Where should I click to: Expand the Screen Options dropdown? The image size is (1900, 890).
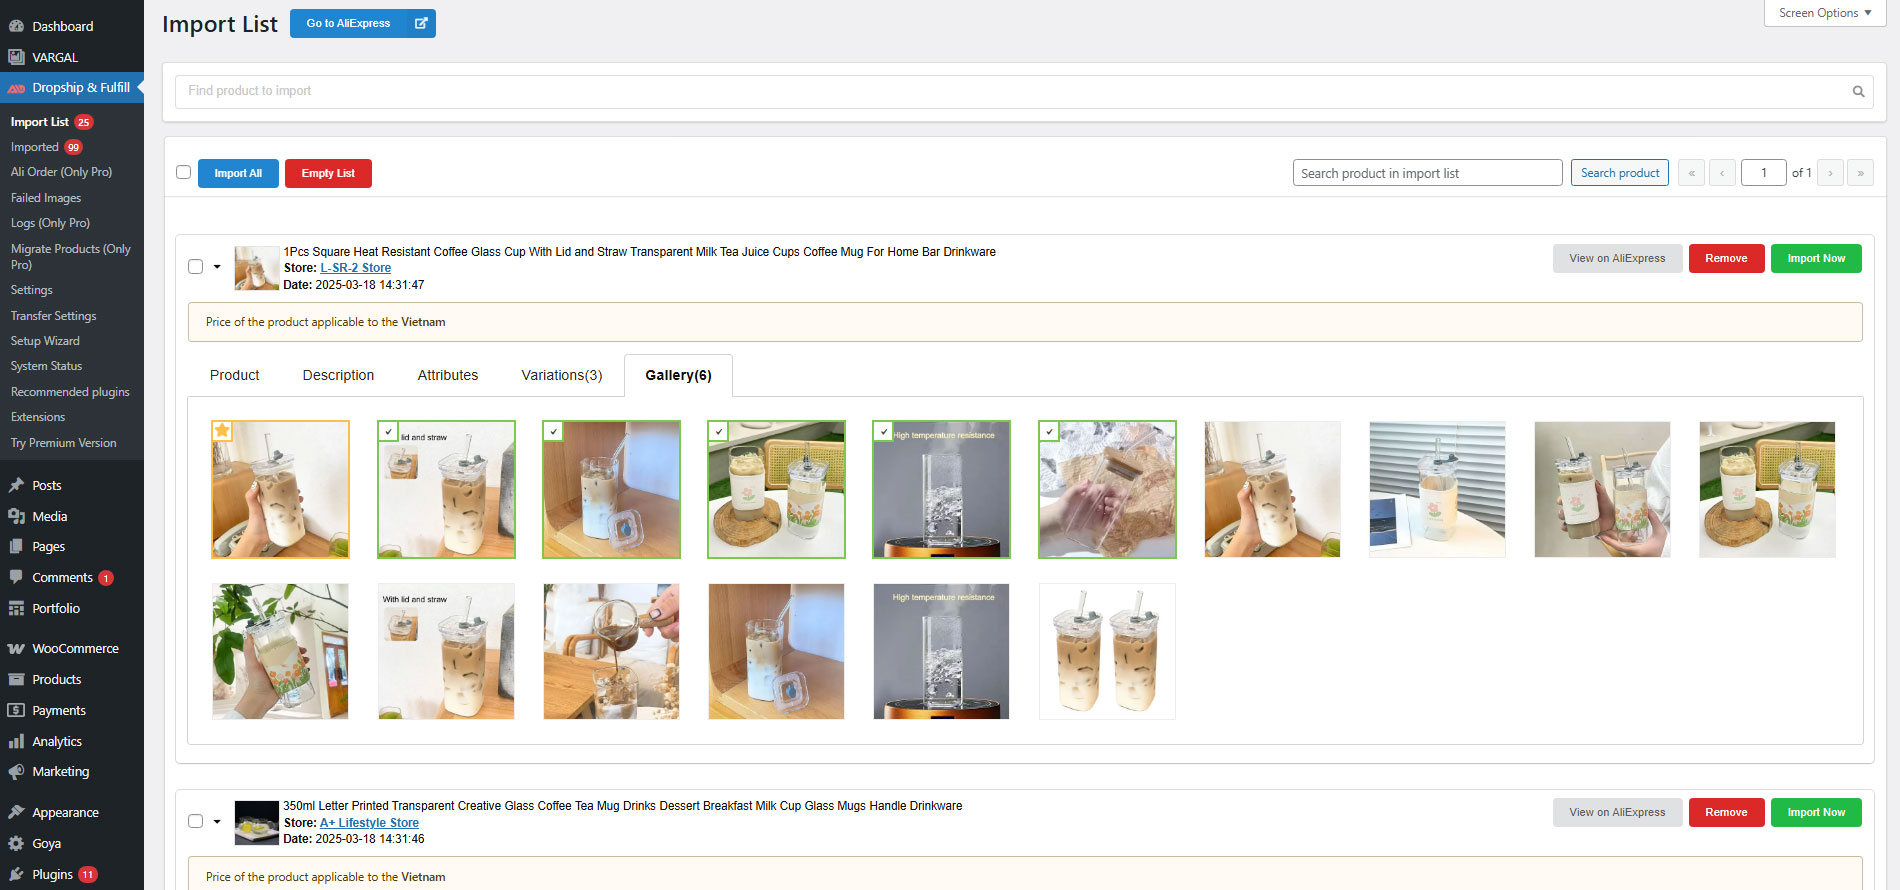point(1825,13)
